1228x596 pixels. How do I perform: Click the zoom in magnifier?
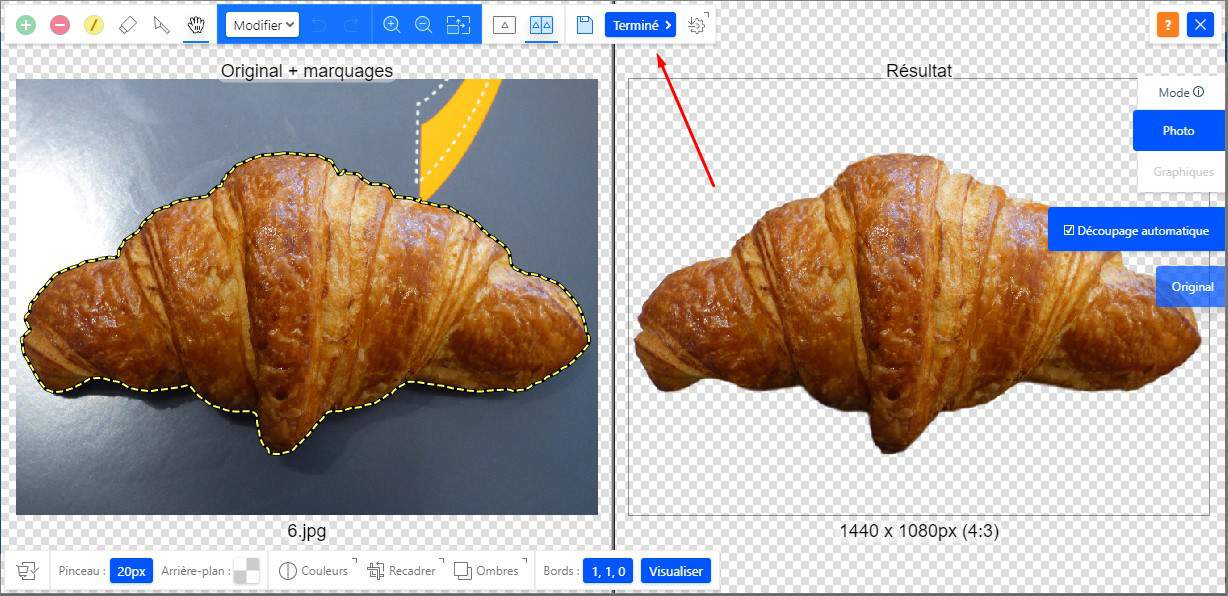point(392,25)
